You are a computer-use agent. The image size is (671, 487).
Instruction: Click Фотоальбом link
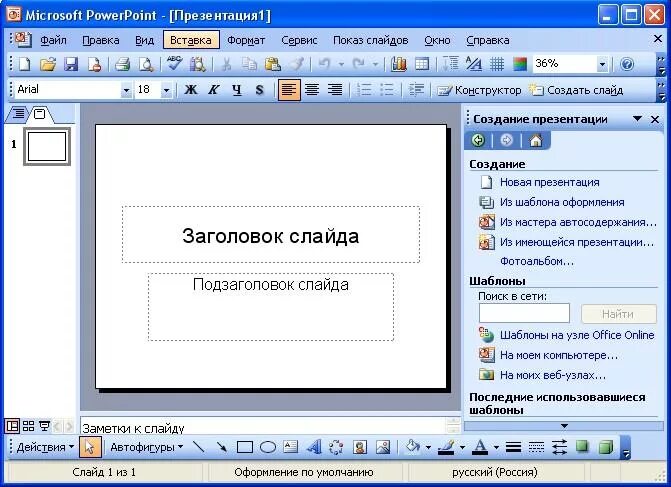[537, 261]
